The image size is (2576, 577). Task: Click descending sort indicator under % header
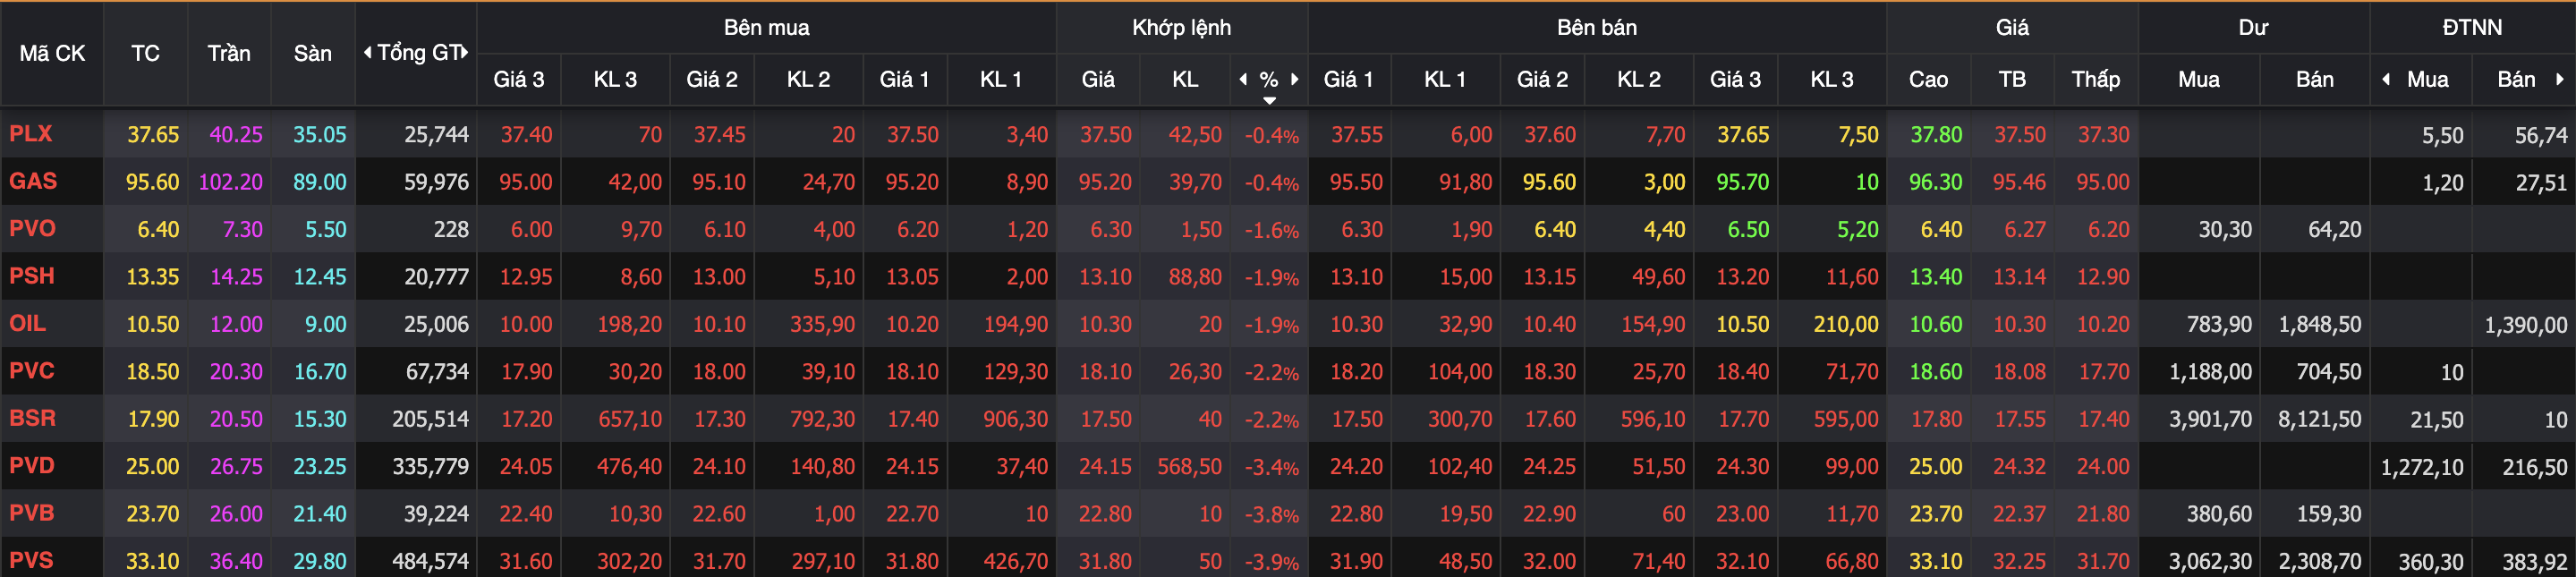click(1269, 100)
